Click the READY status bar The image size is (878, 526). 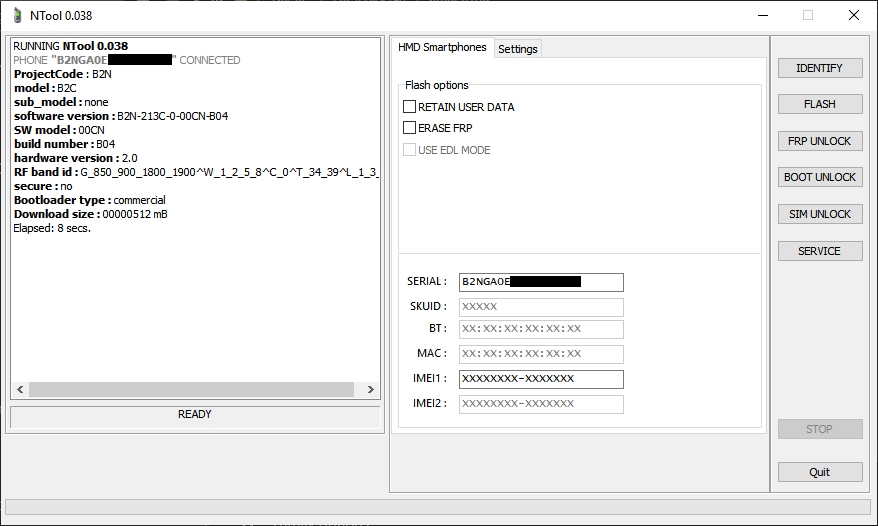195,415
